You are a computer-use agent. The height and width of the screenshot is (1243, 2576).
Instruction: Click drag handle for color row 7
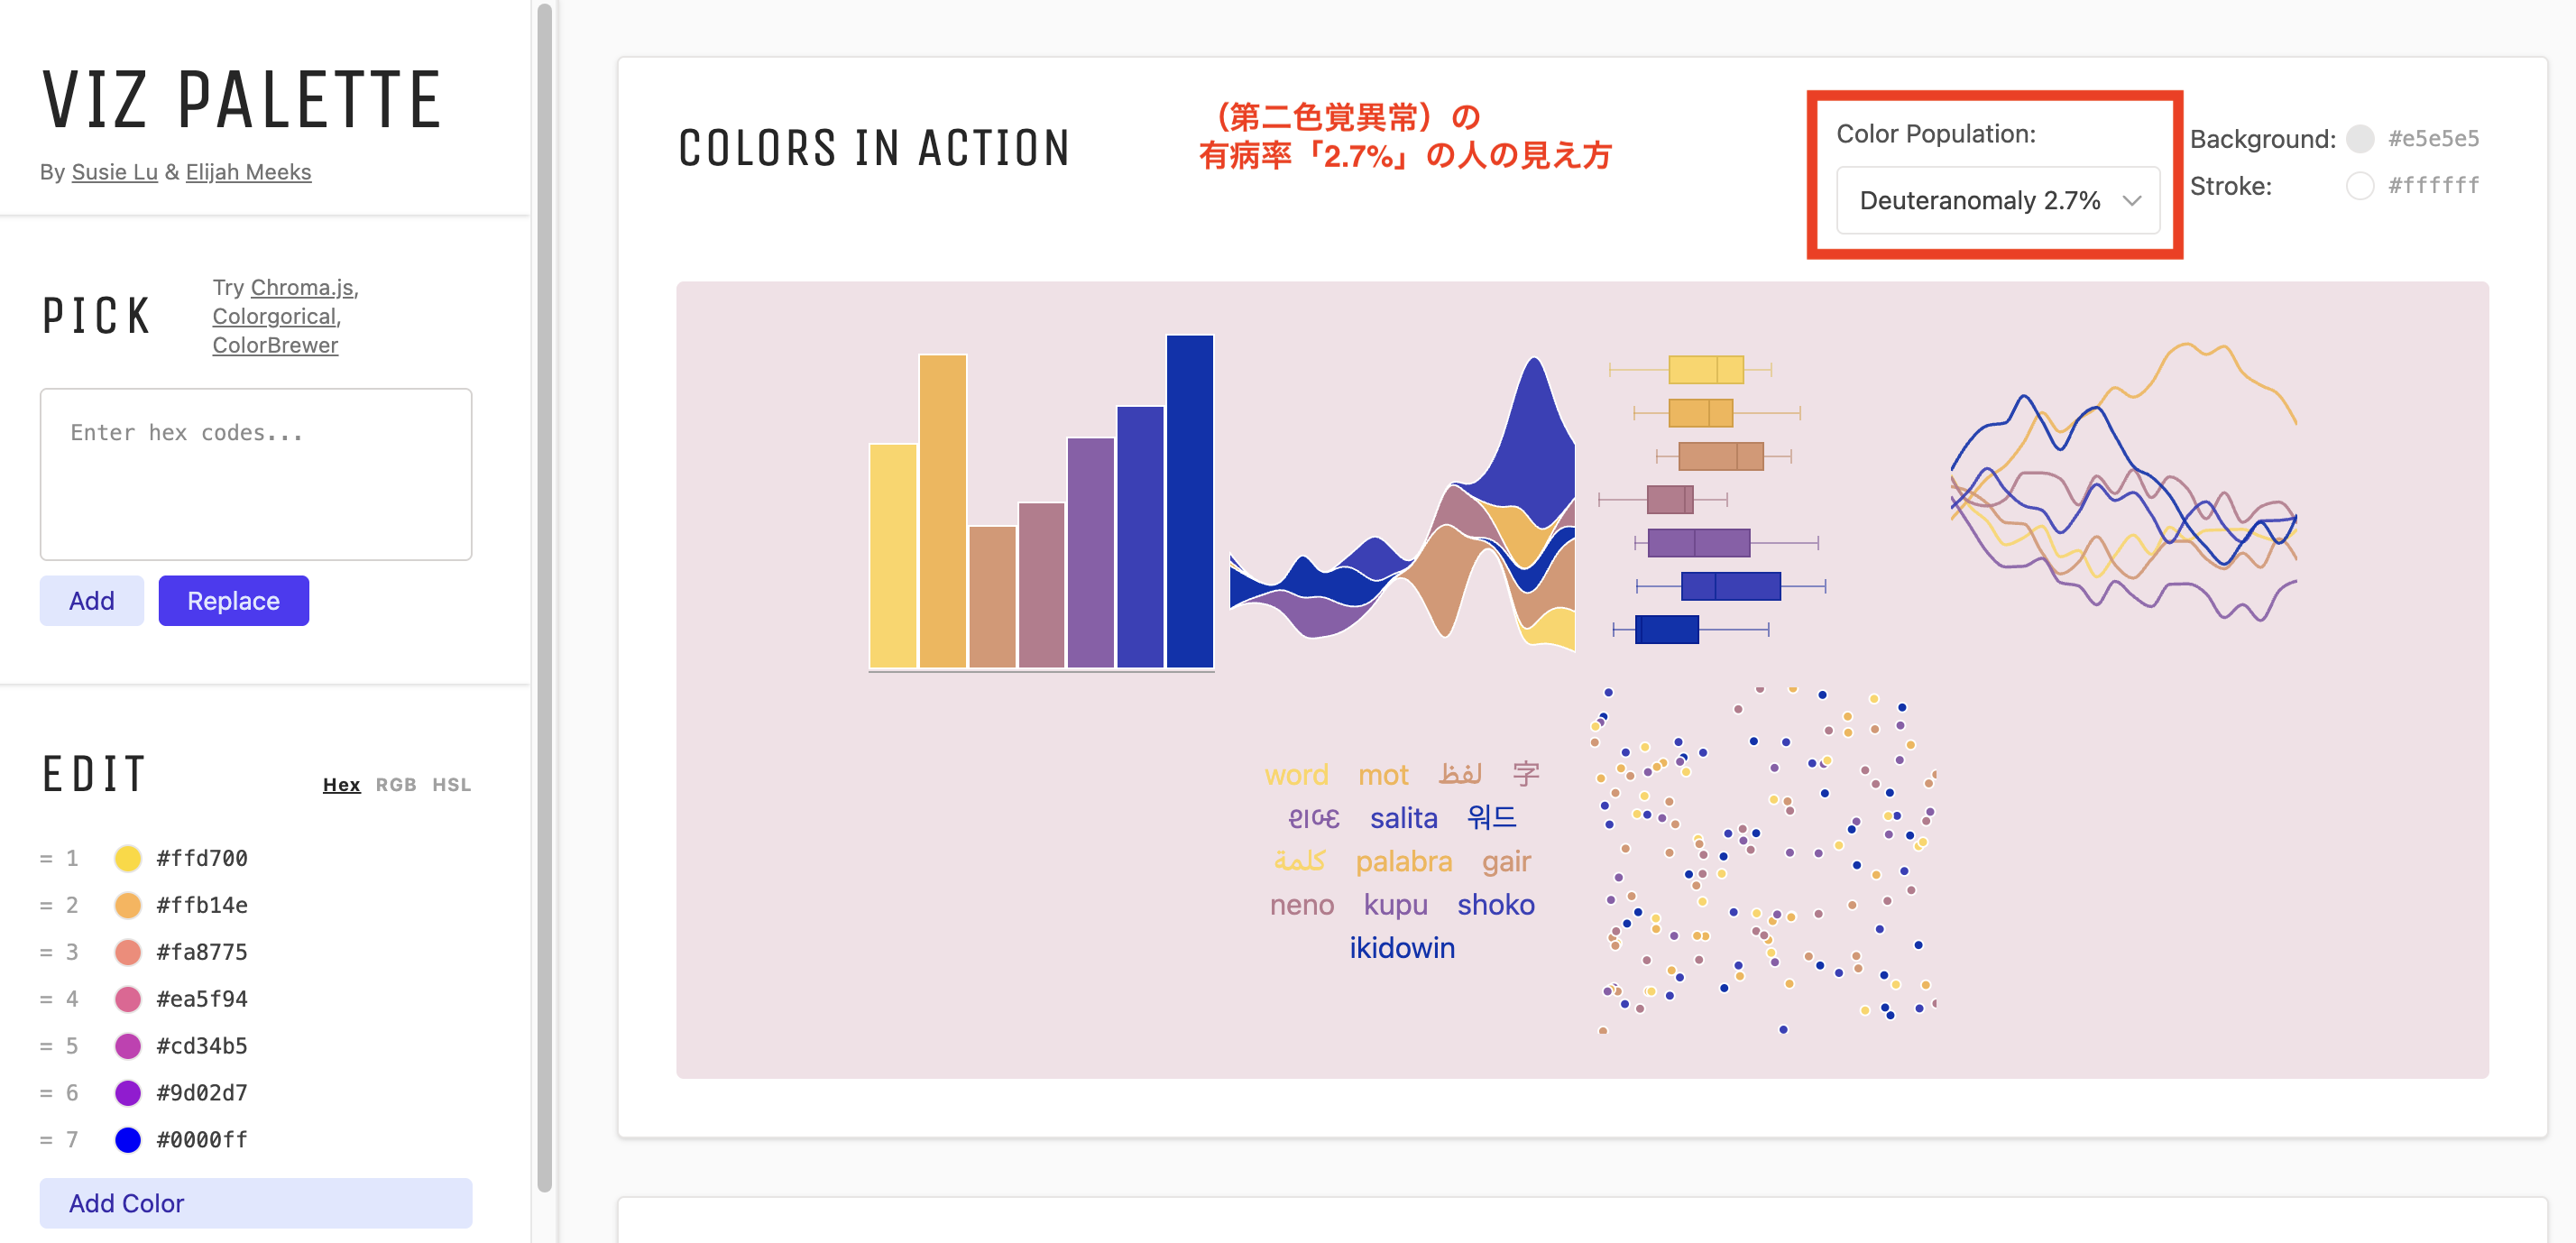click(x=46, y=1140)
